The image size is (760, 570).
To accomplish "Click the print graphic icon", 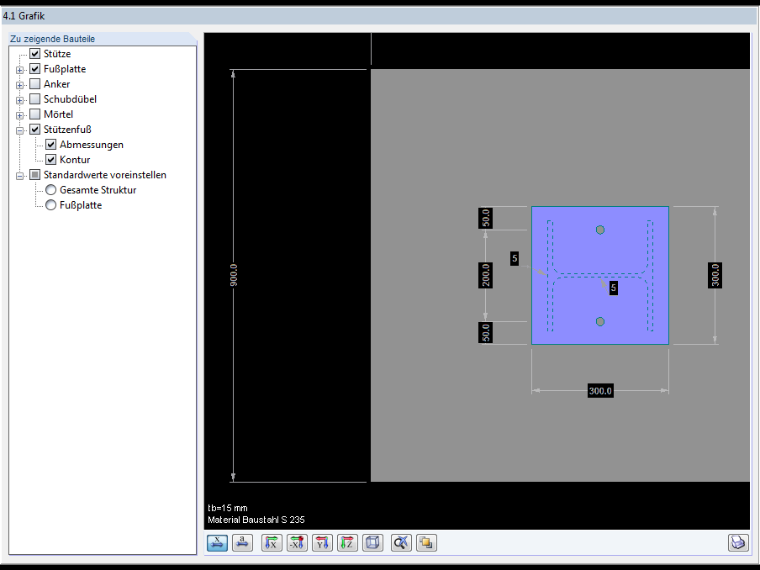I will pyautogui.click(x=738, y=542).
